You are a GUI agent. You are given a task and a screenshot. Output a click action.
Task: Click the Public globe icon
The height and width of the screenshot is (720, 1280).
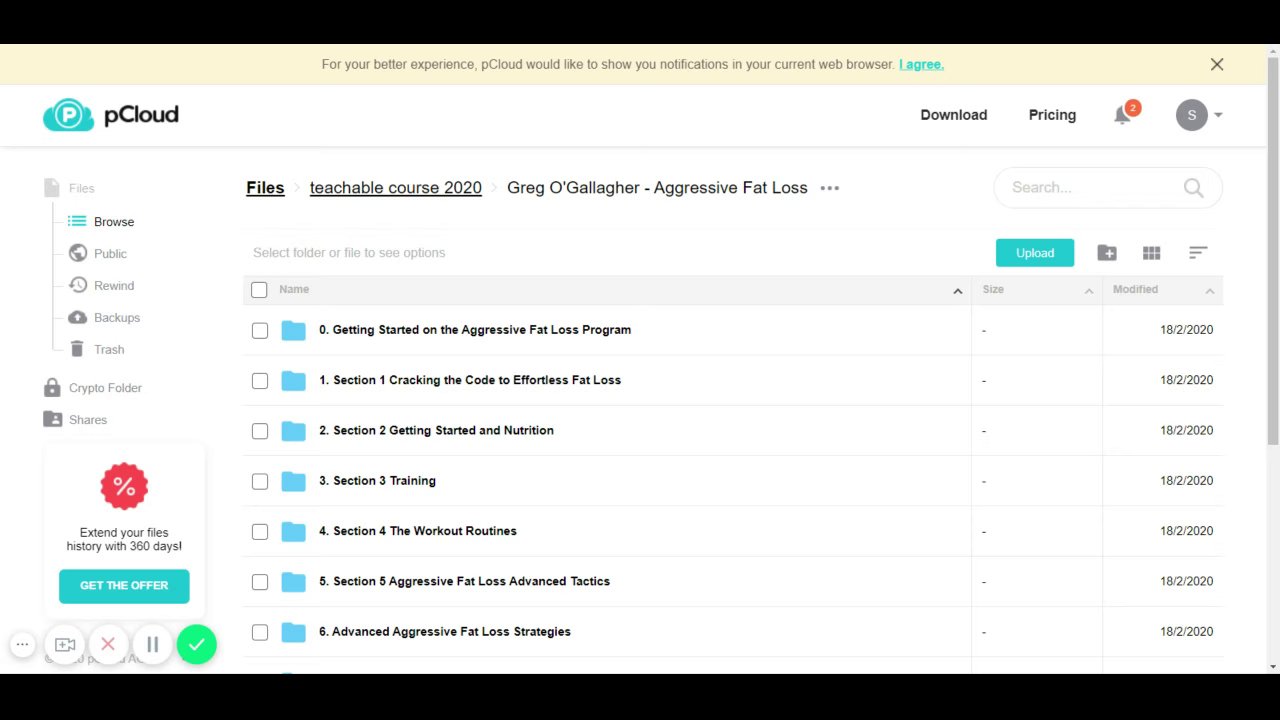pos(77,253)
